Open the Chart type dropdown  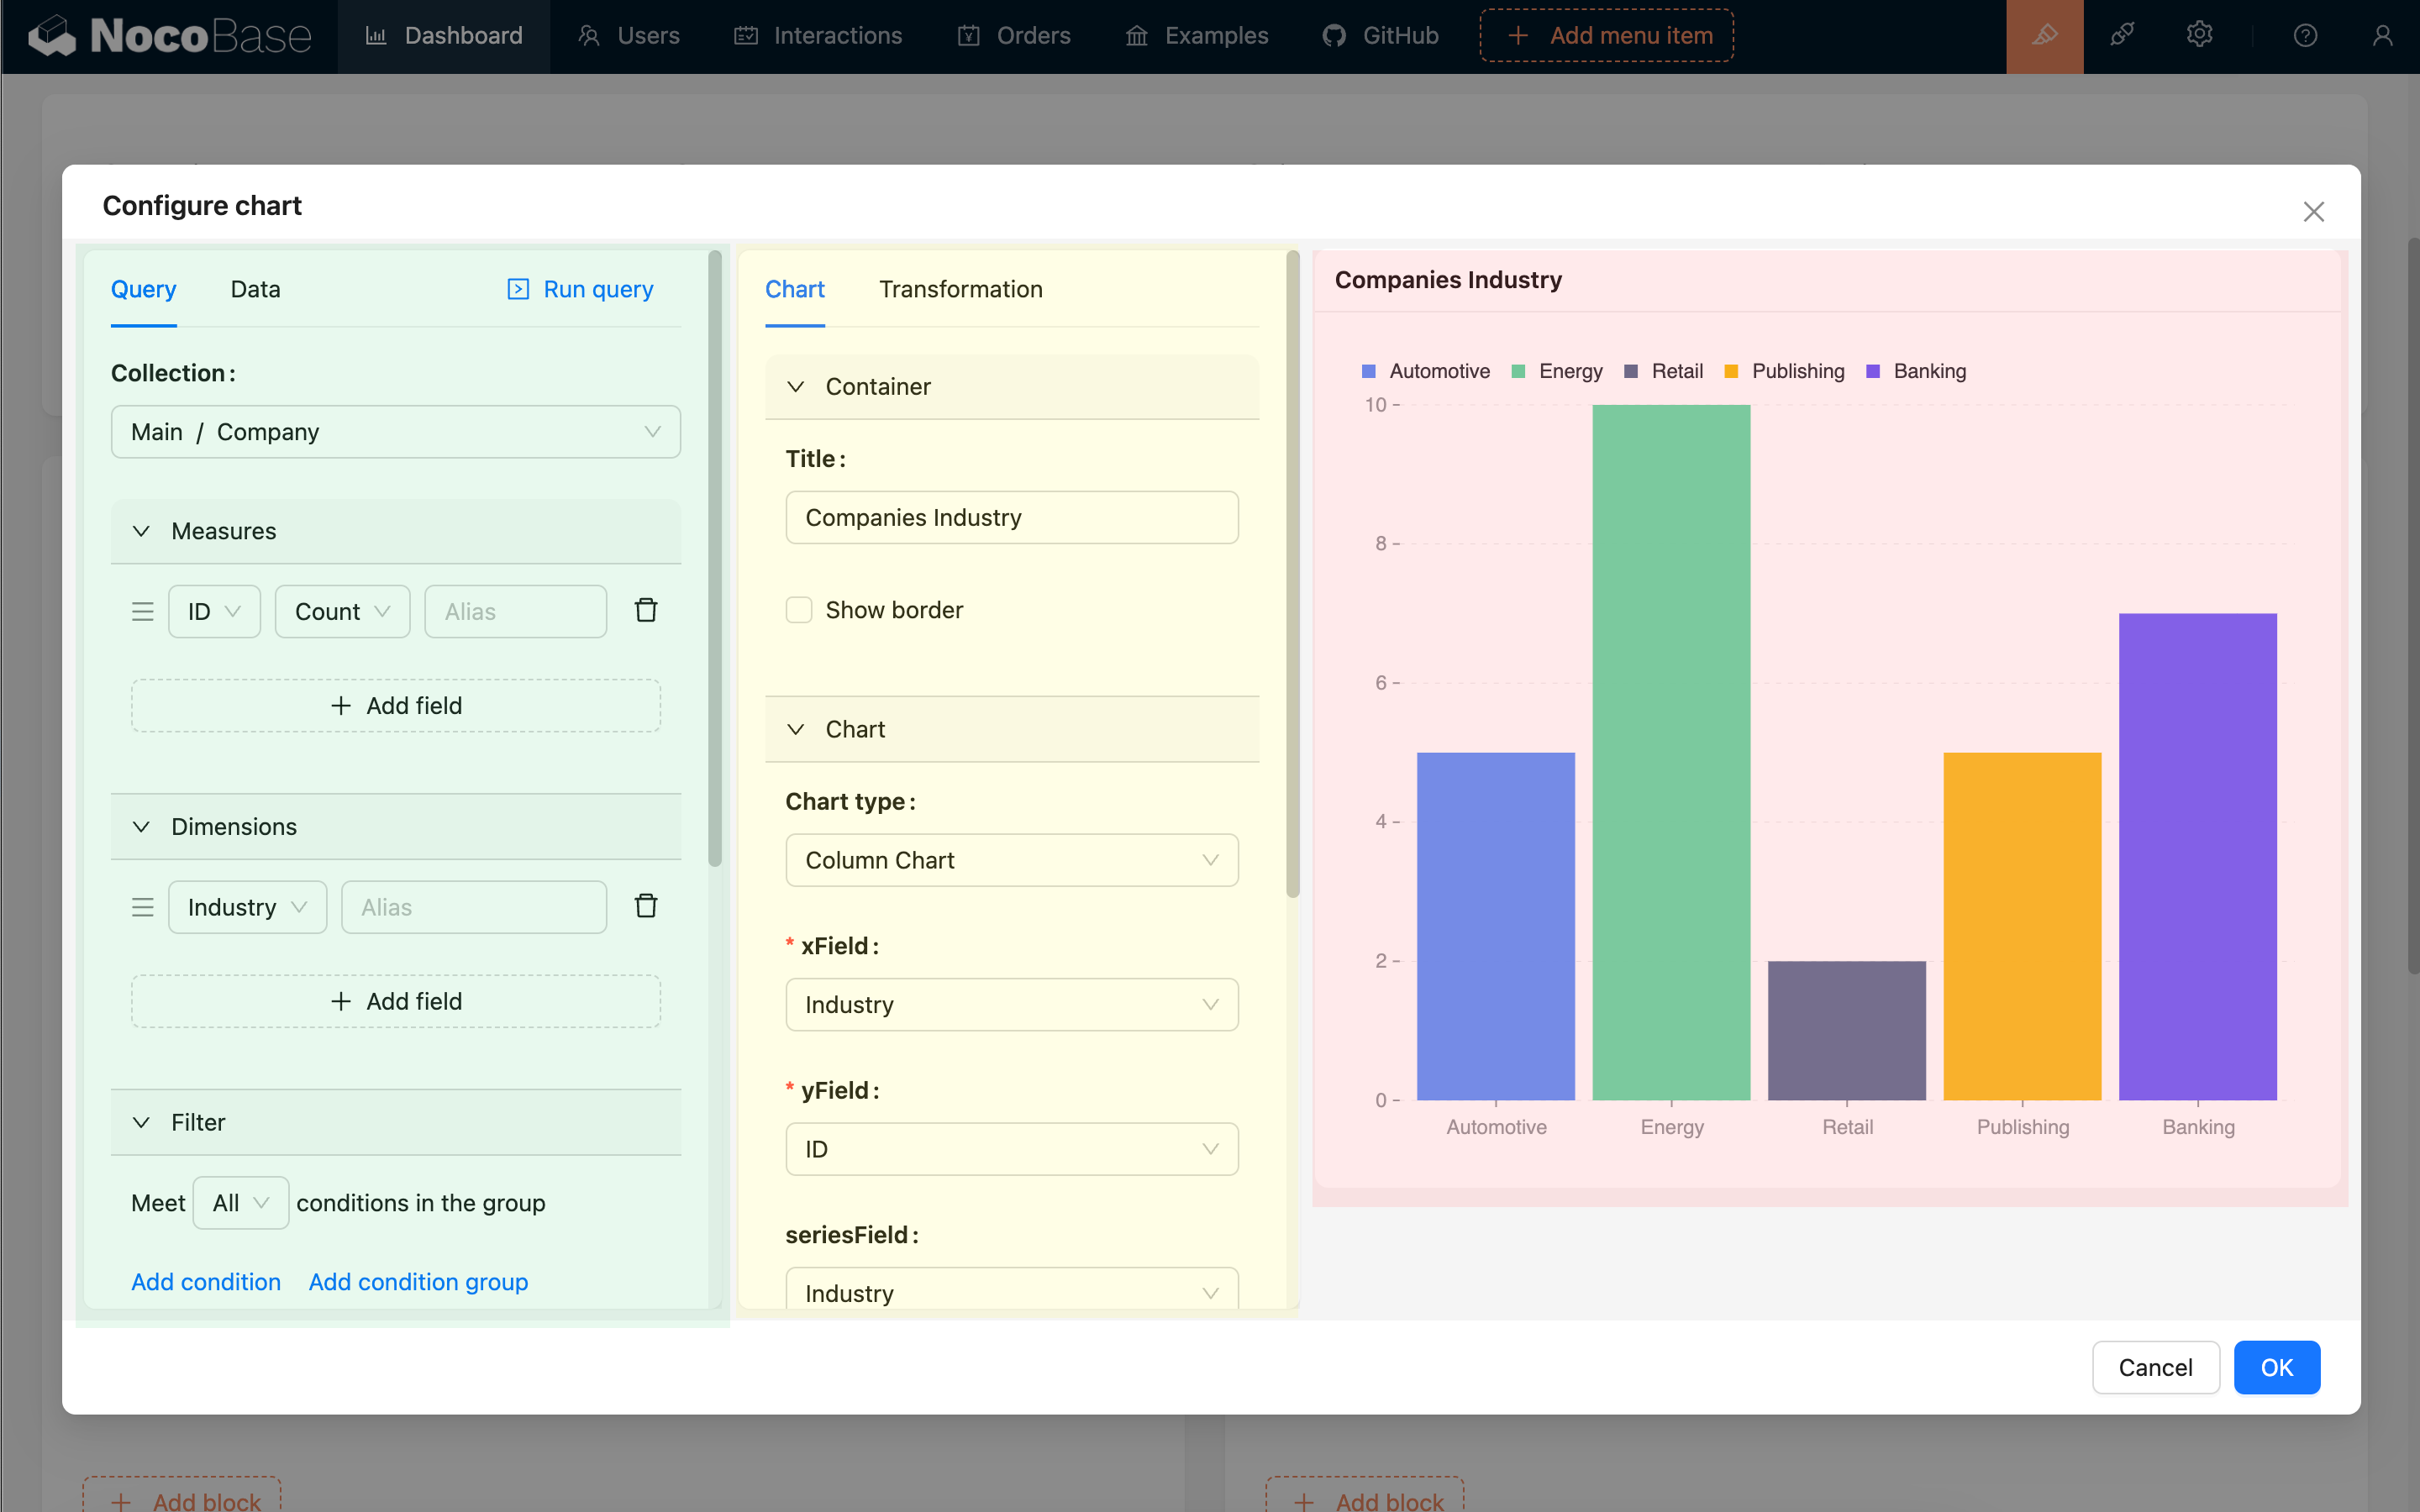click(x=1011, y=860)
